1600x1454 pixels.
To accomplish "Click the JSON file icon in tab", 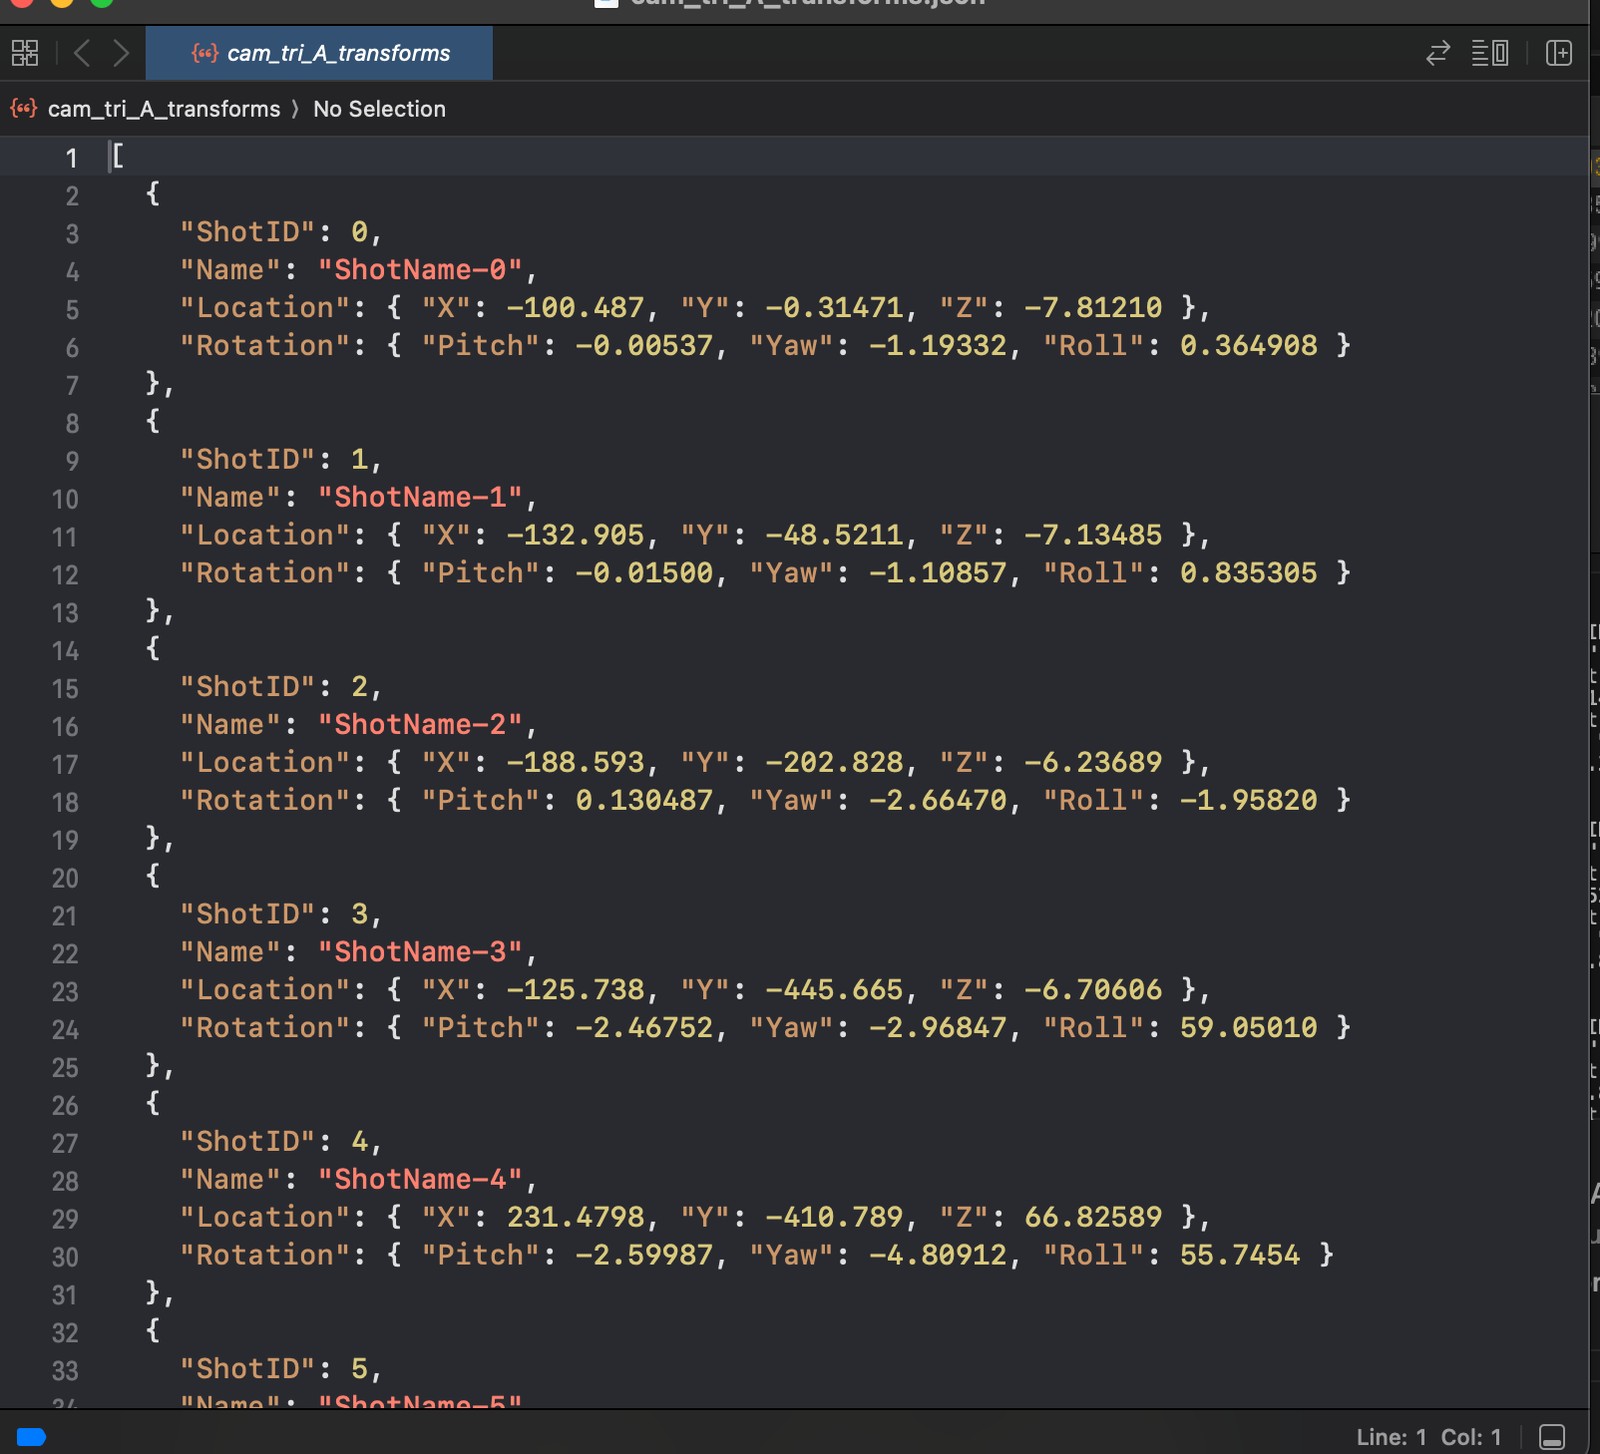I will [x=205, y=53].
